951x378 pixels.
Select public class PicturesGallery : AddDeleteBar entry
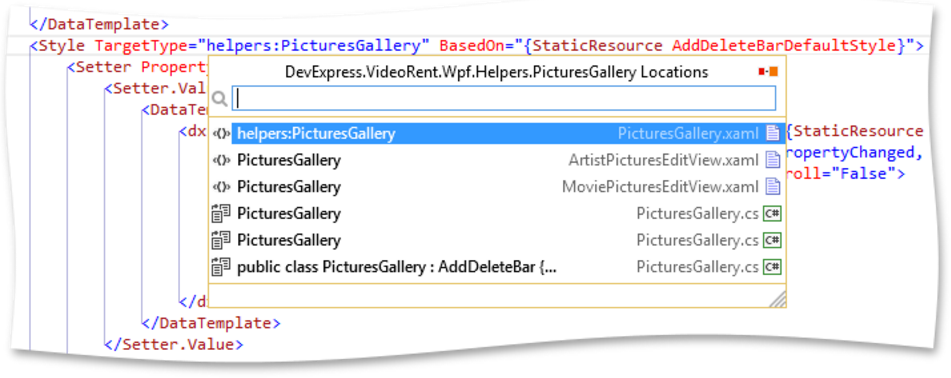[496, 266]
